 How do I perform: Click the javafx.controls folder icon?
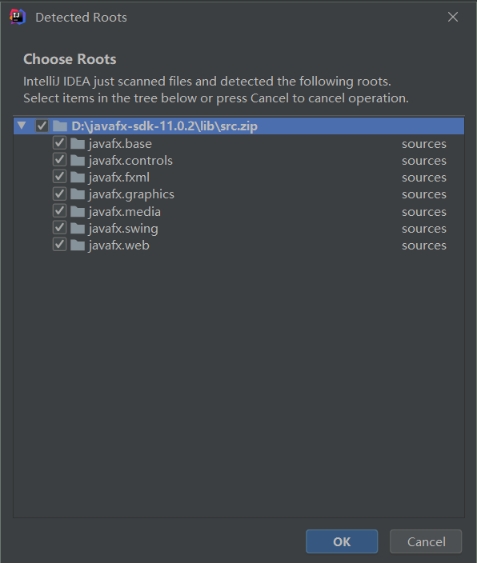77,160
